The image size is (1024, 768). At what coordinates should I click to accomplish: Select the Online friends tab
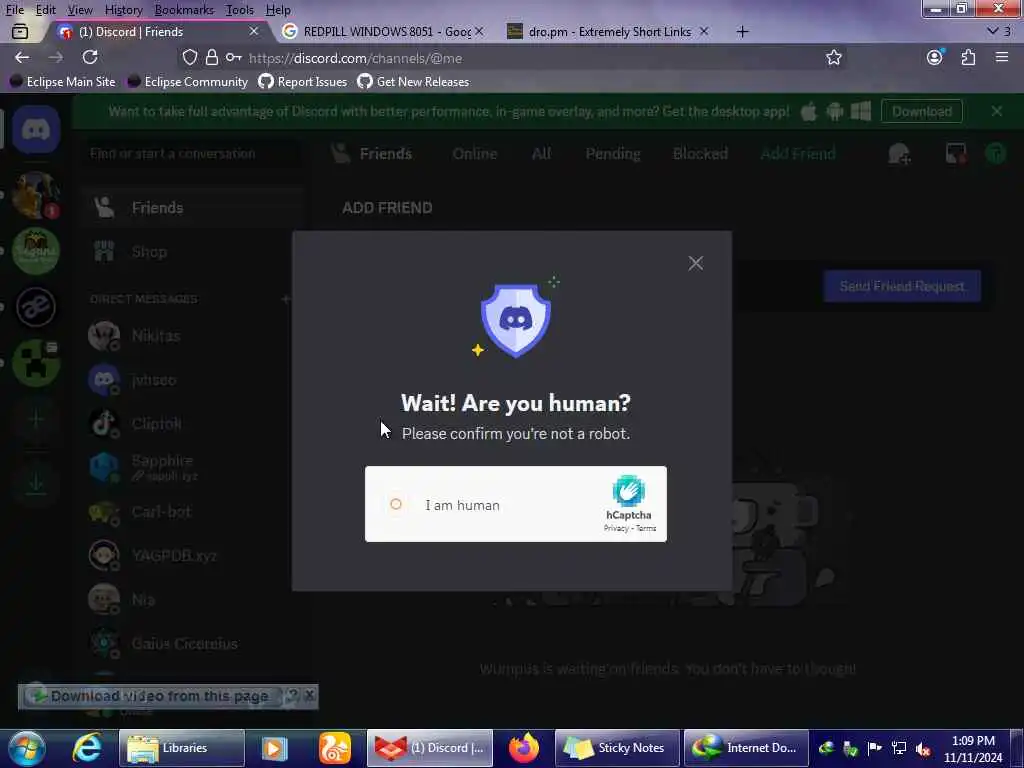tap(475, 154)
